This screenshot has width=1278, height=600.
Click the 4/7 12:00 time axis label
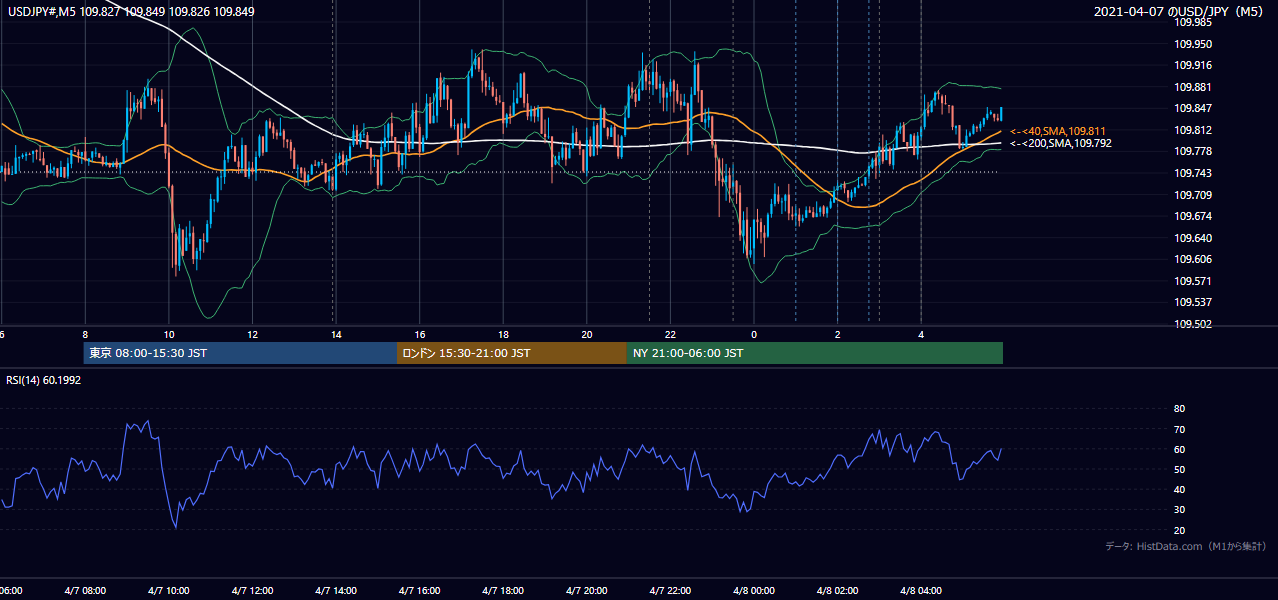(x=252, y=591)
